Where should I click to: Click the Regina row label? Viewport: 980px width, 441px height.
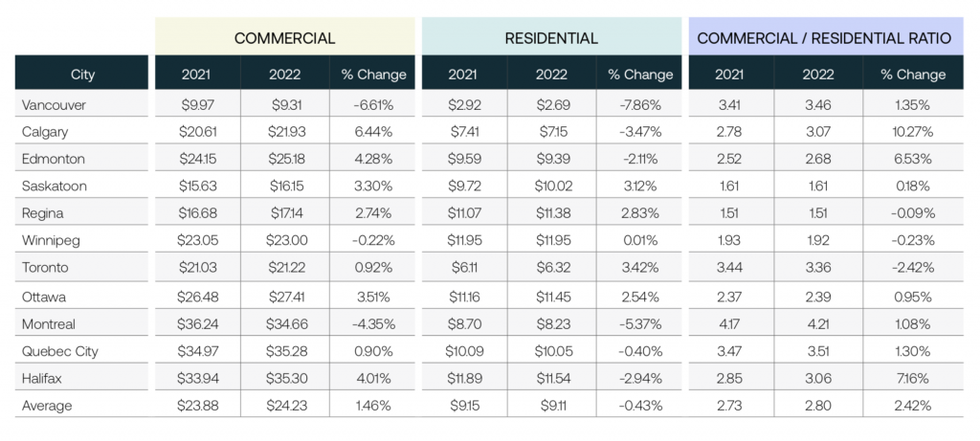coord(41,212)
